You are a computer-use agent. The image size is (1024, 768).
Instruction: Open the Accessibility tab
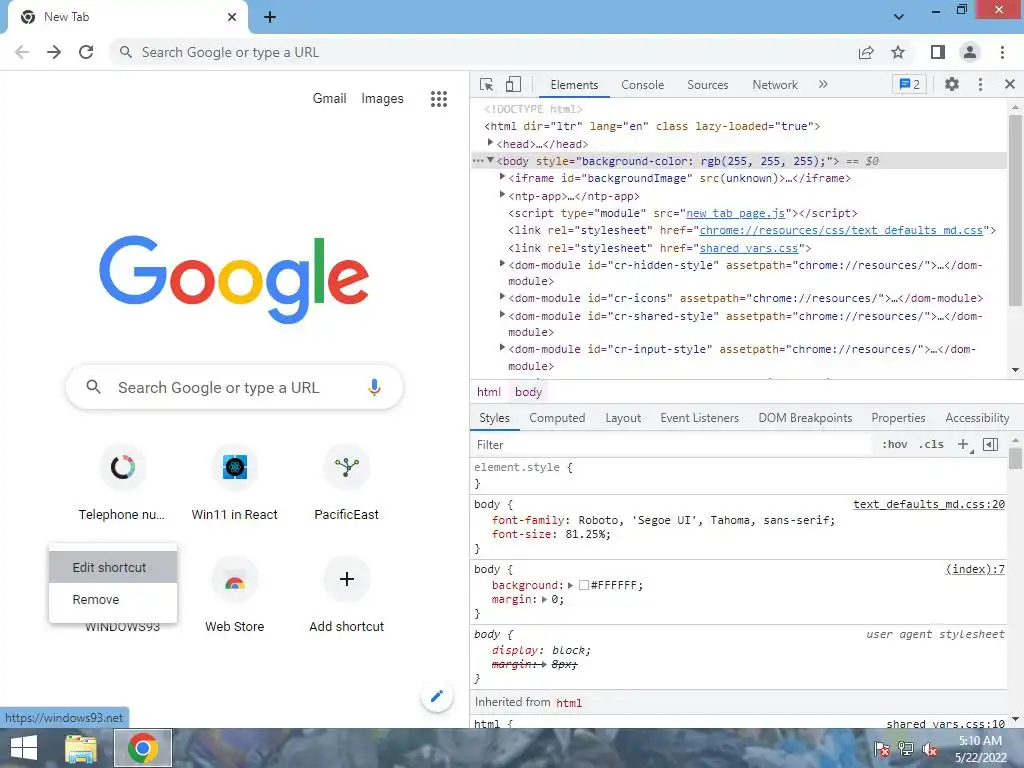click(977, 418)
